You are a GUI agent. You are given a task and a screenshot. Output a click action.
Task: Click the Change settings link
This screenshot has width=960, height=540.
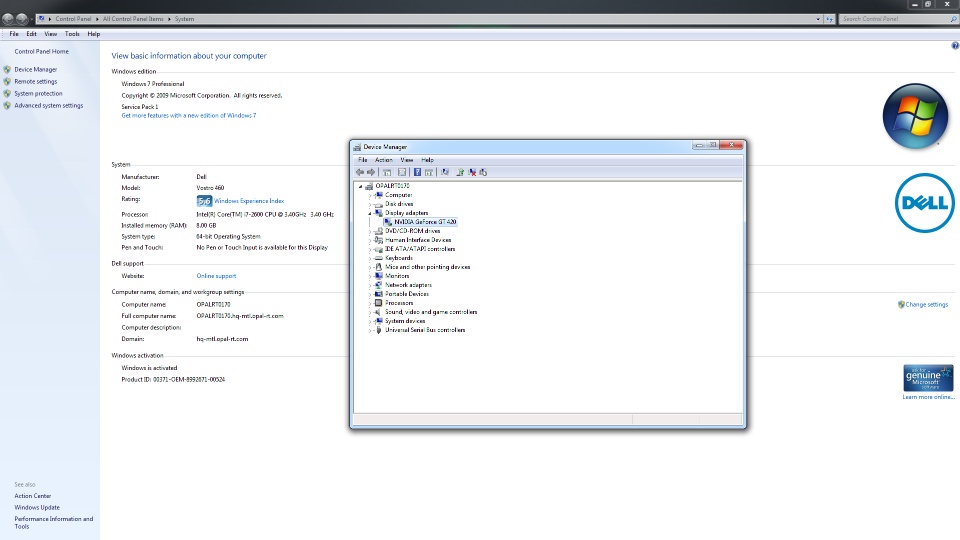pyautogui.click(x=926, y=304)
